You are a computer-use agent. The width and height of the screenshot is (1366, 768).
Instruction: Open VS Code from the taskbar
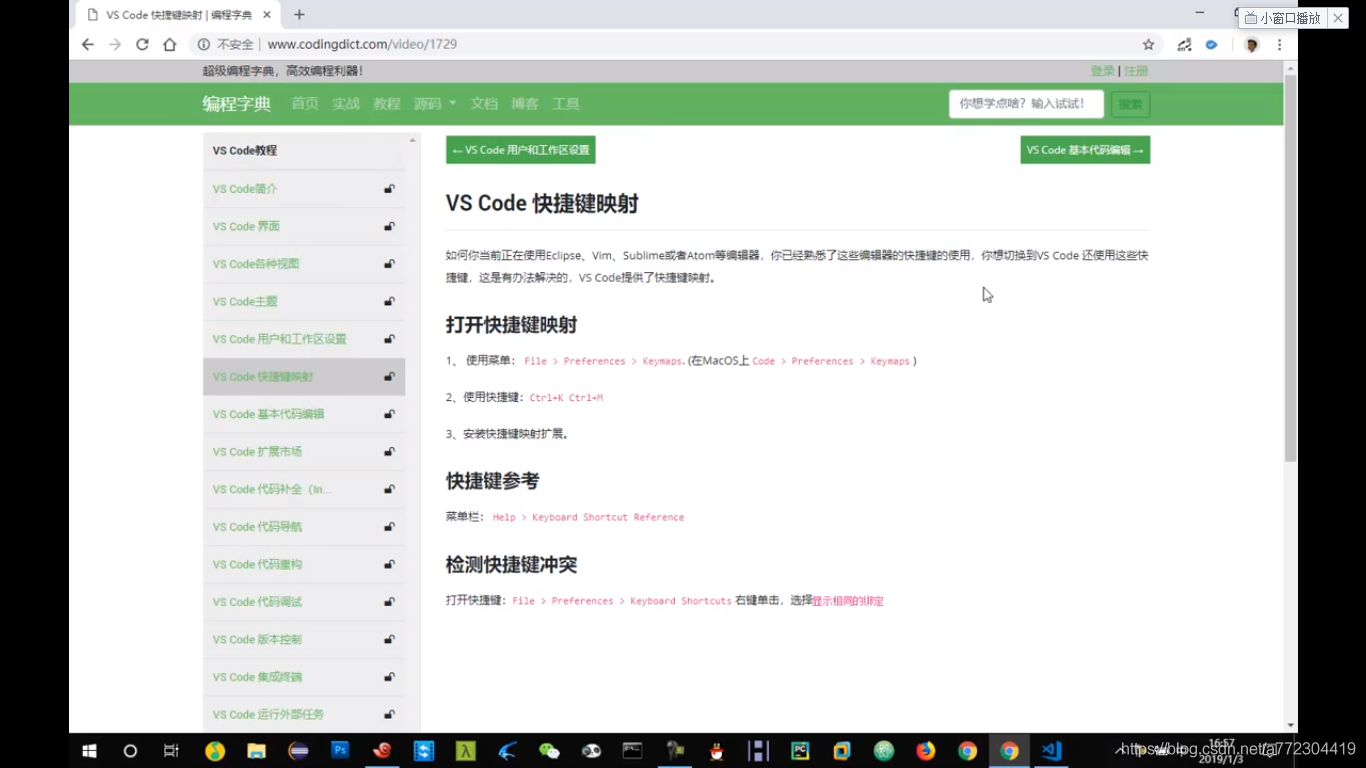[1051, 750]
